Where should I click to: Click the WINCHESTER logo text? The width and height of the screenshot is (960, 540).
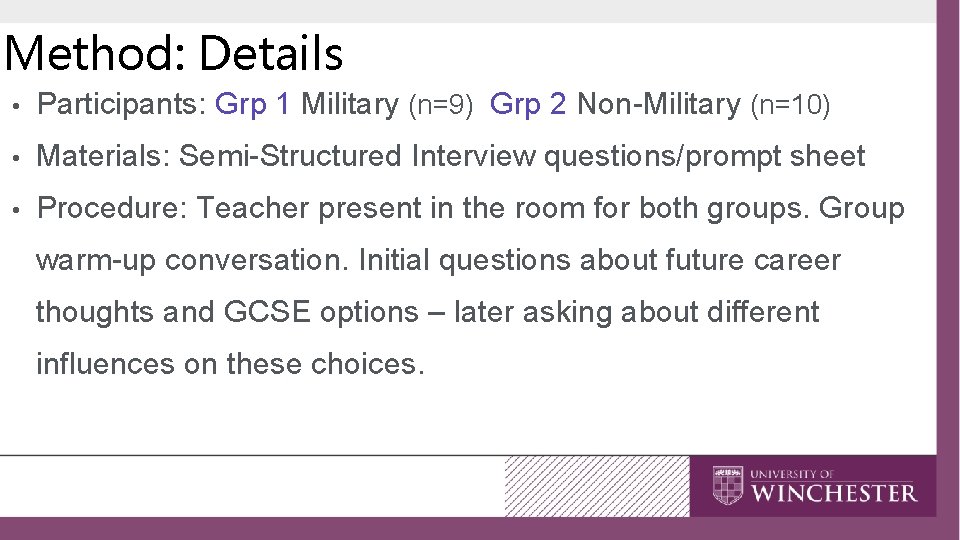tap(833, 493)
